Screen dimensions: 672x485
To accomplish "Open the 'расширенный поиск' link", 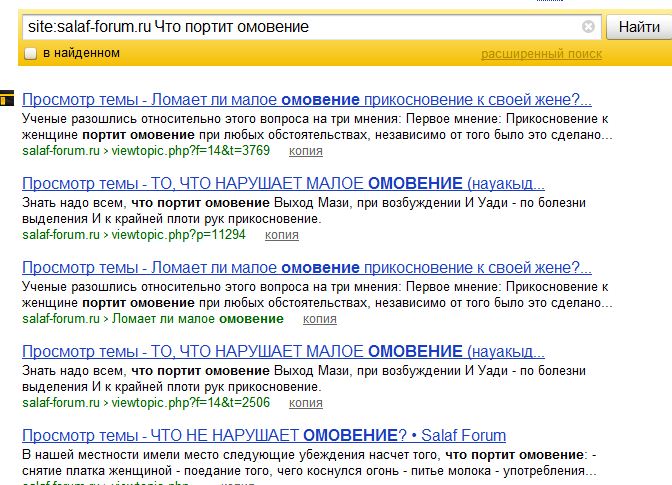I will click(541, 54).
